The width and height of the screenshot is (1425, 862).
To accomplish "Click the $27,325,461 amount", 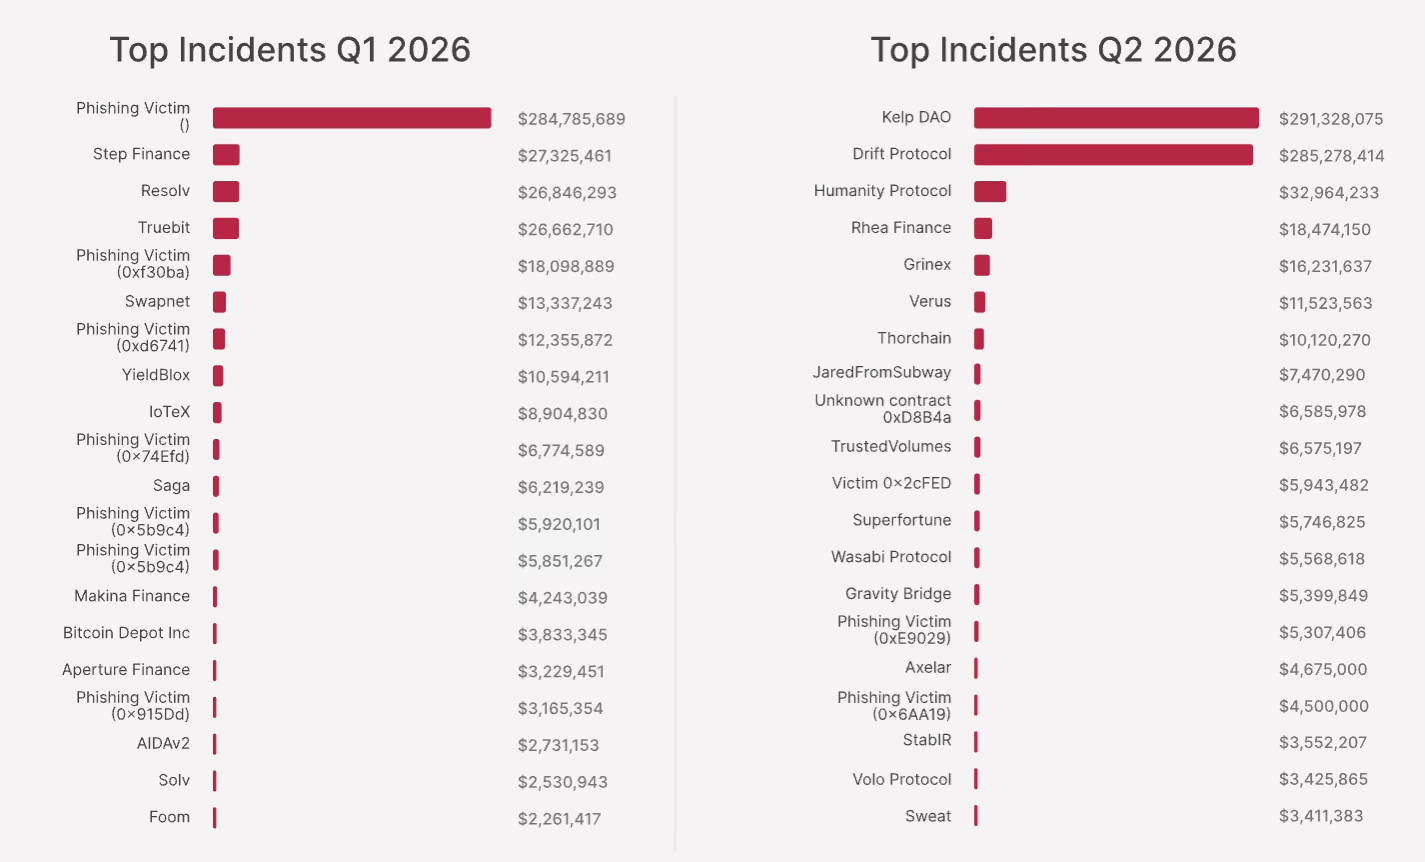I will 564,156.
